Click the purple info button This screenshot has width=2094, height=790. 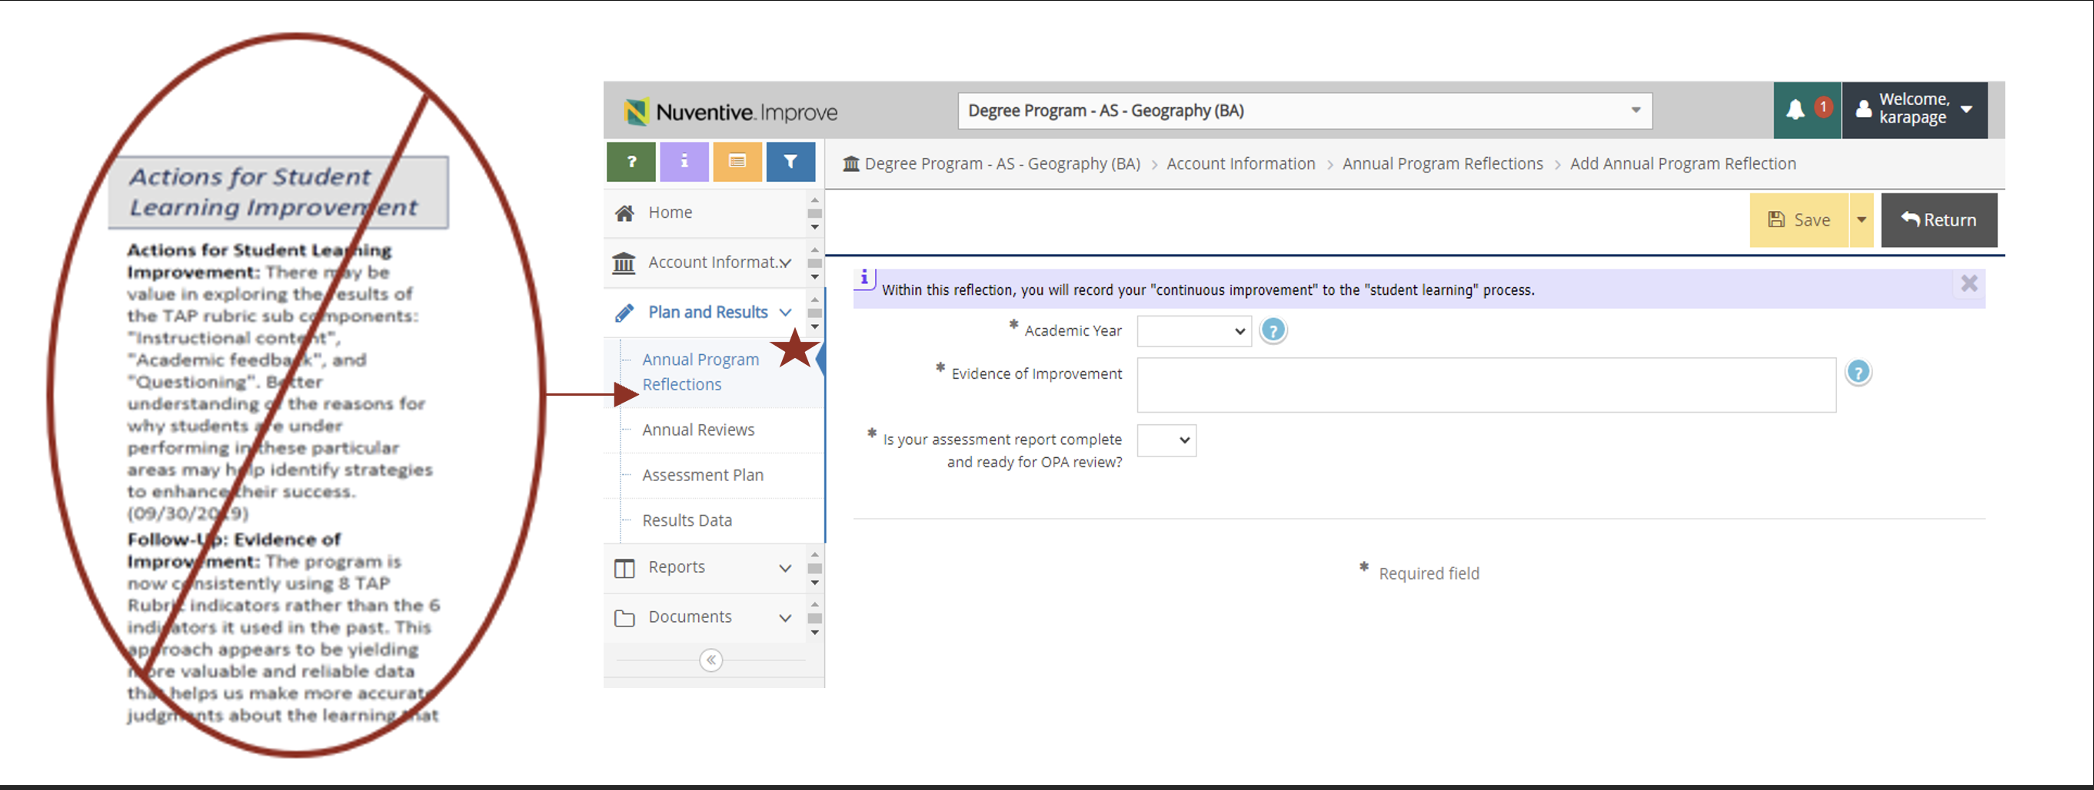pyautogui.click(x=684, y=162)
